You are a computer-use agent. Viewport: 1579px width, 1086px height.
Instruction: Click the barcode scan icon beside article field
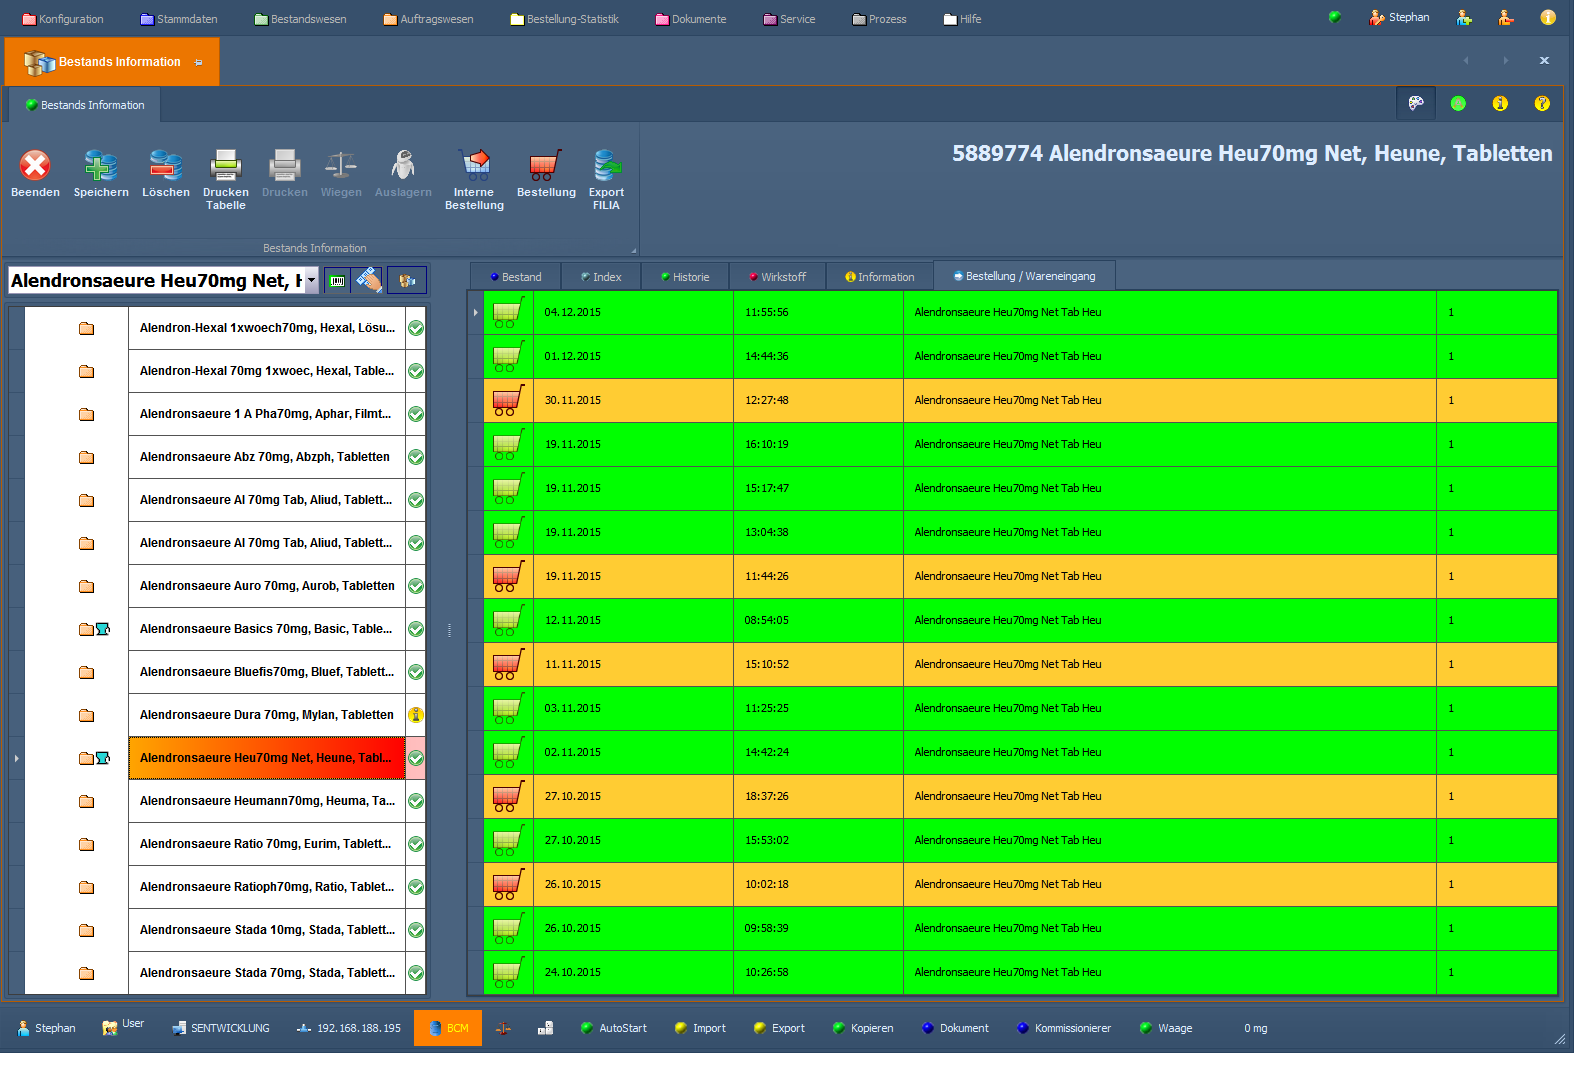[338, 281]
